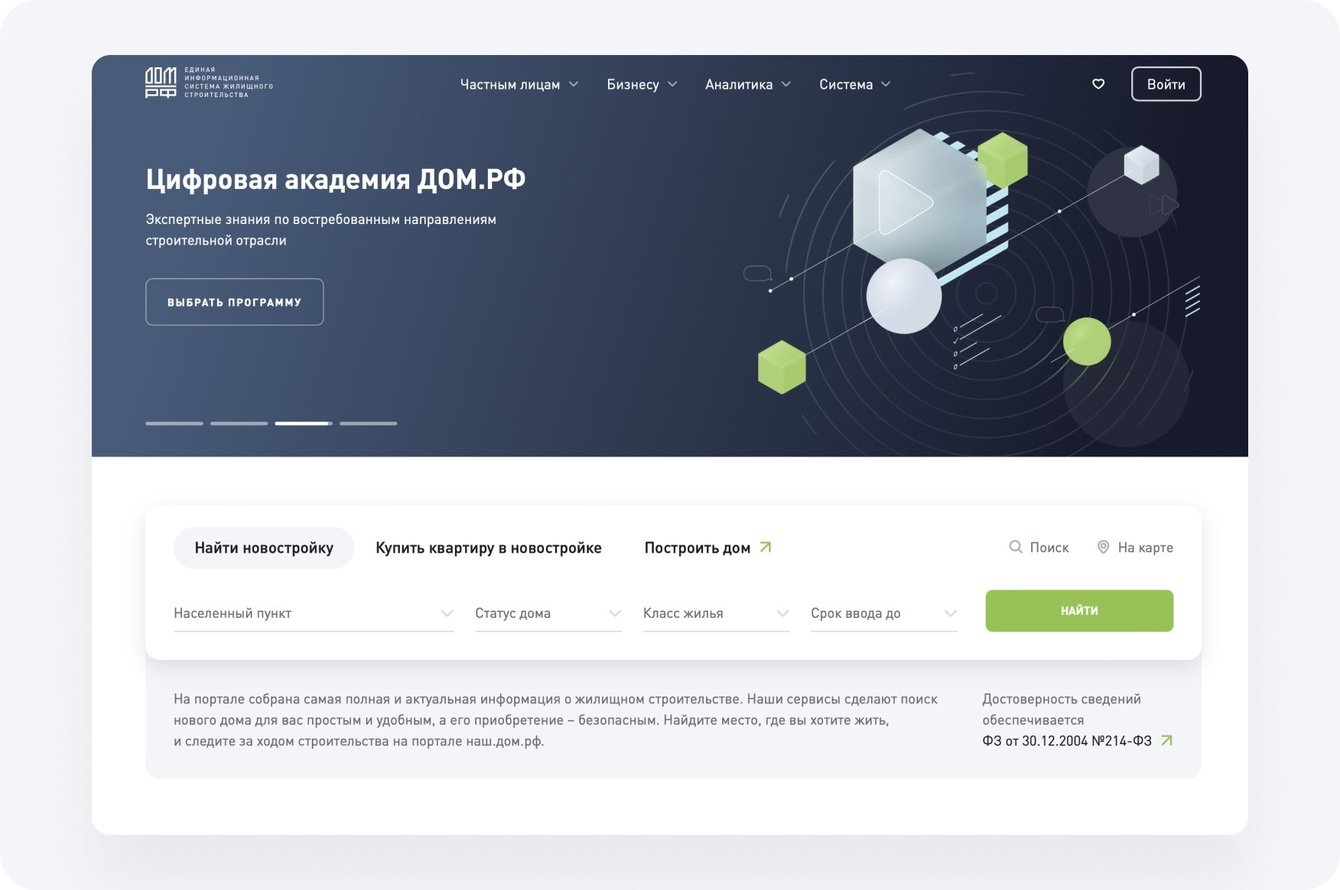This screenshot has height=890, width=1340.
Task: Click the ДОМ.РФ logo in the header
Action: click(x=209, y=83)
